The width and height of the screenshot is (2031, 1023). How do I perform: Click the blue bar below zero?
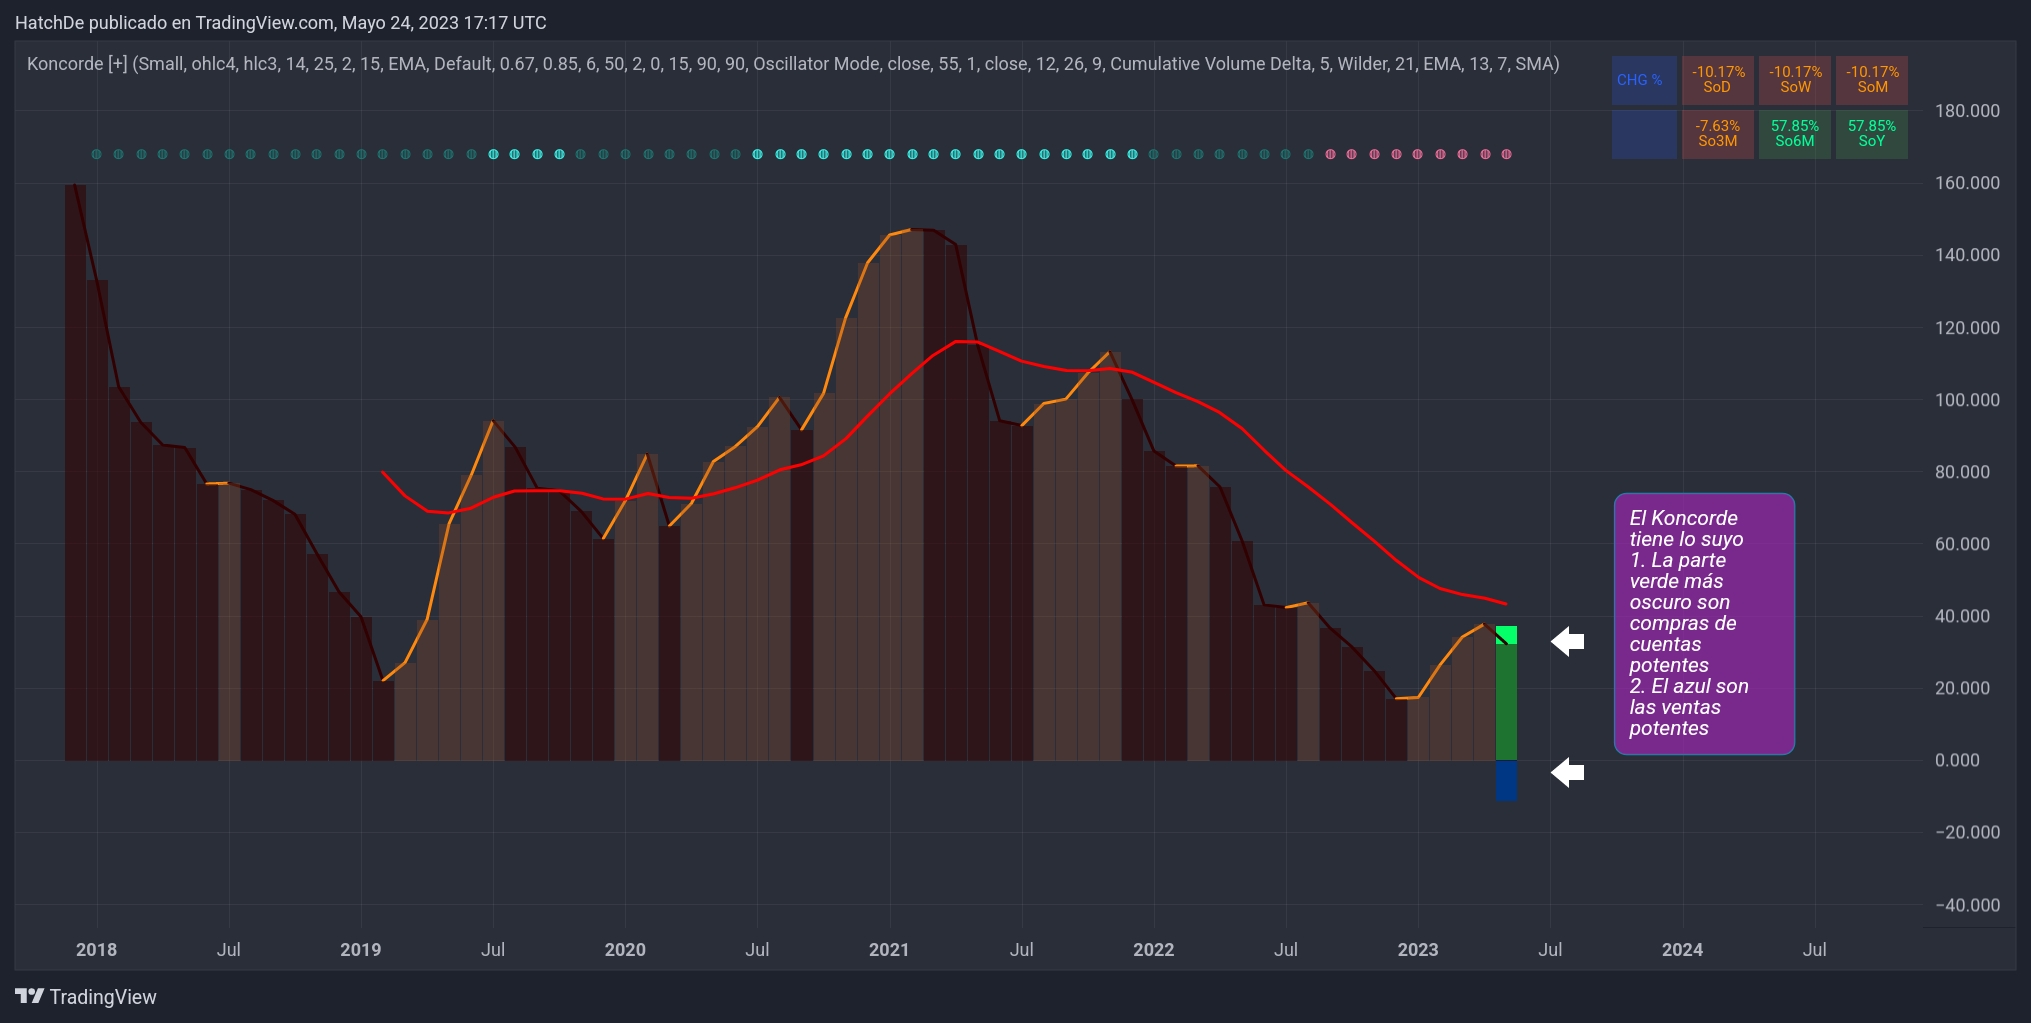(x=1506, y=780)
